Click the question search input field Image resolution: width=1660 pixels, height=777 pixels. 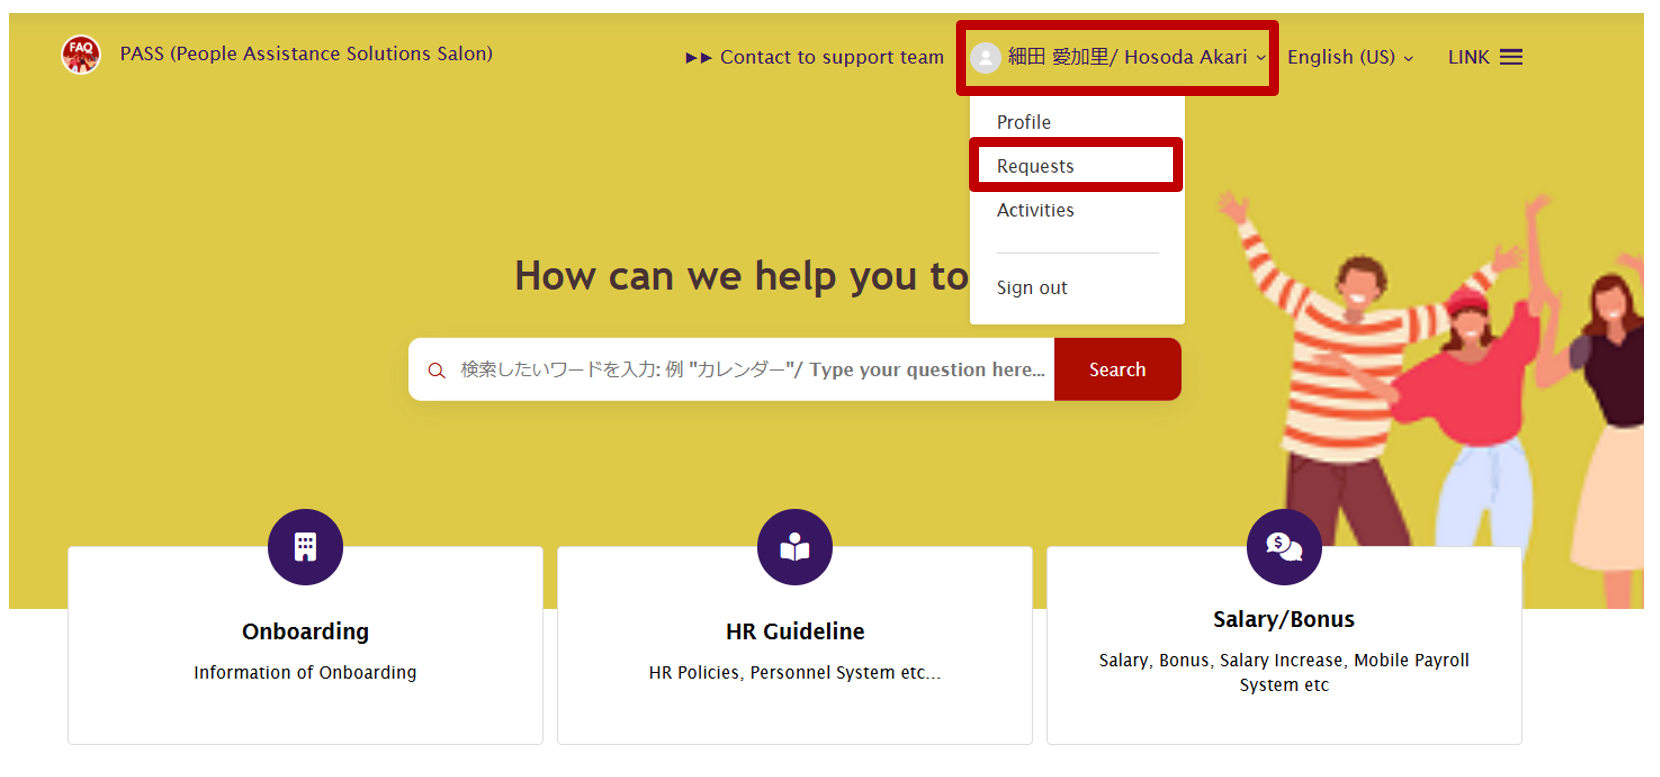pos(750,370)
